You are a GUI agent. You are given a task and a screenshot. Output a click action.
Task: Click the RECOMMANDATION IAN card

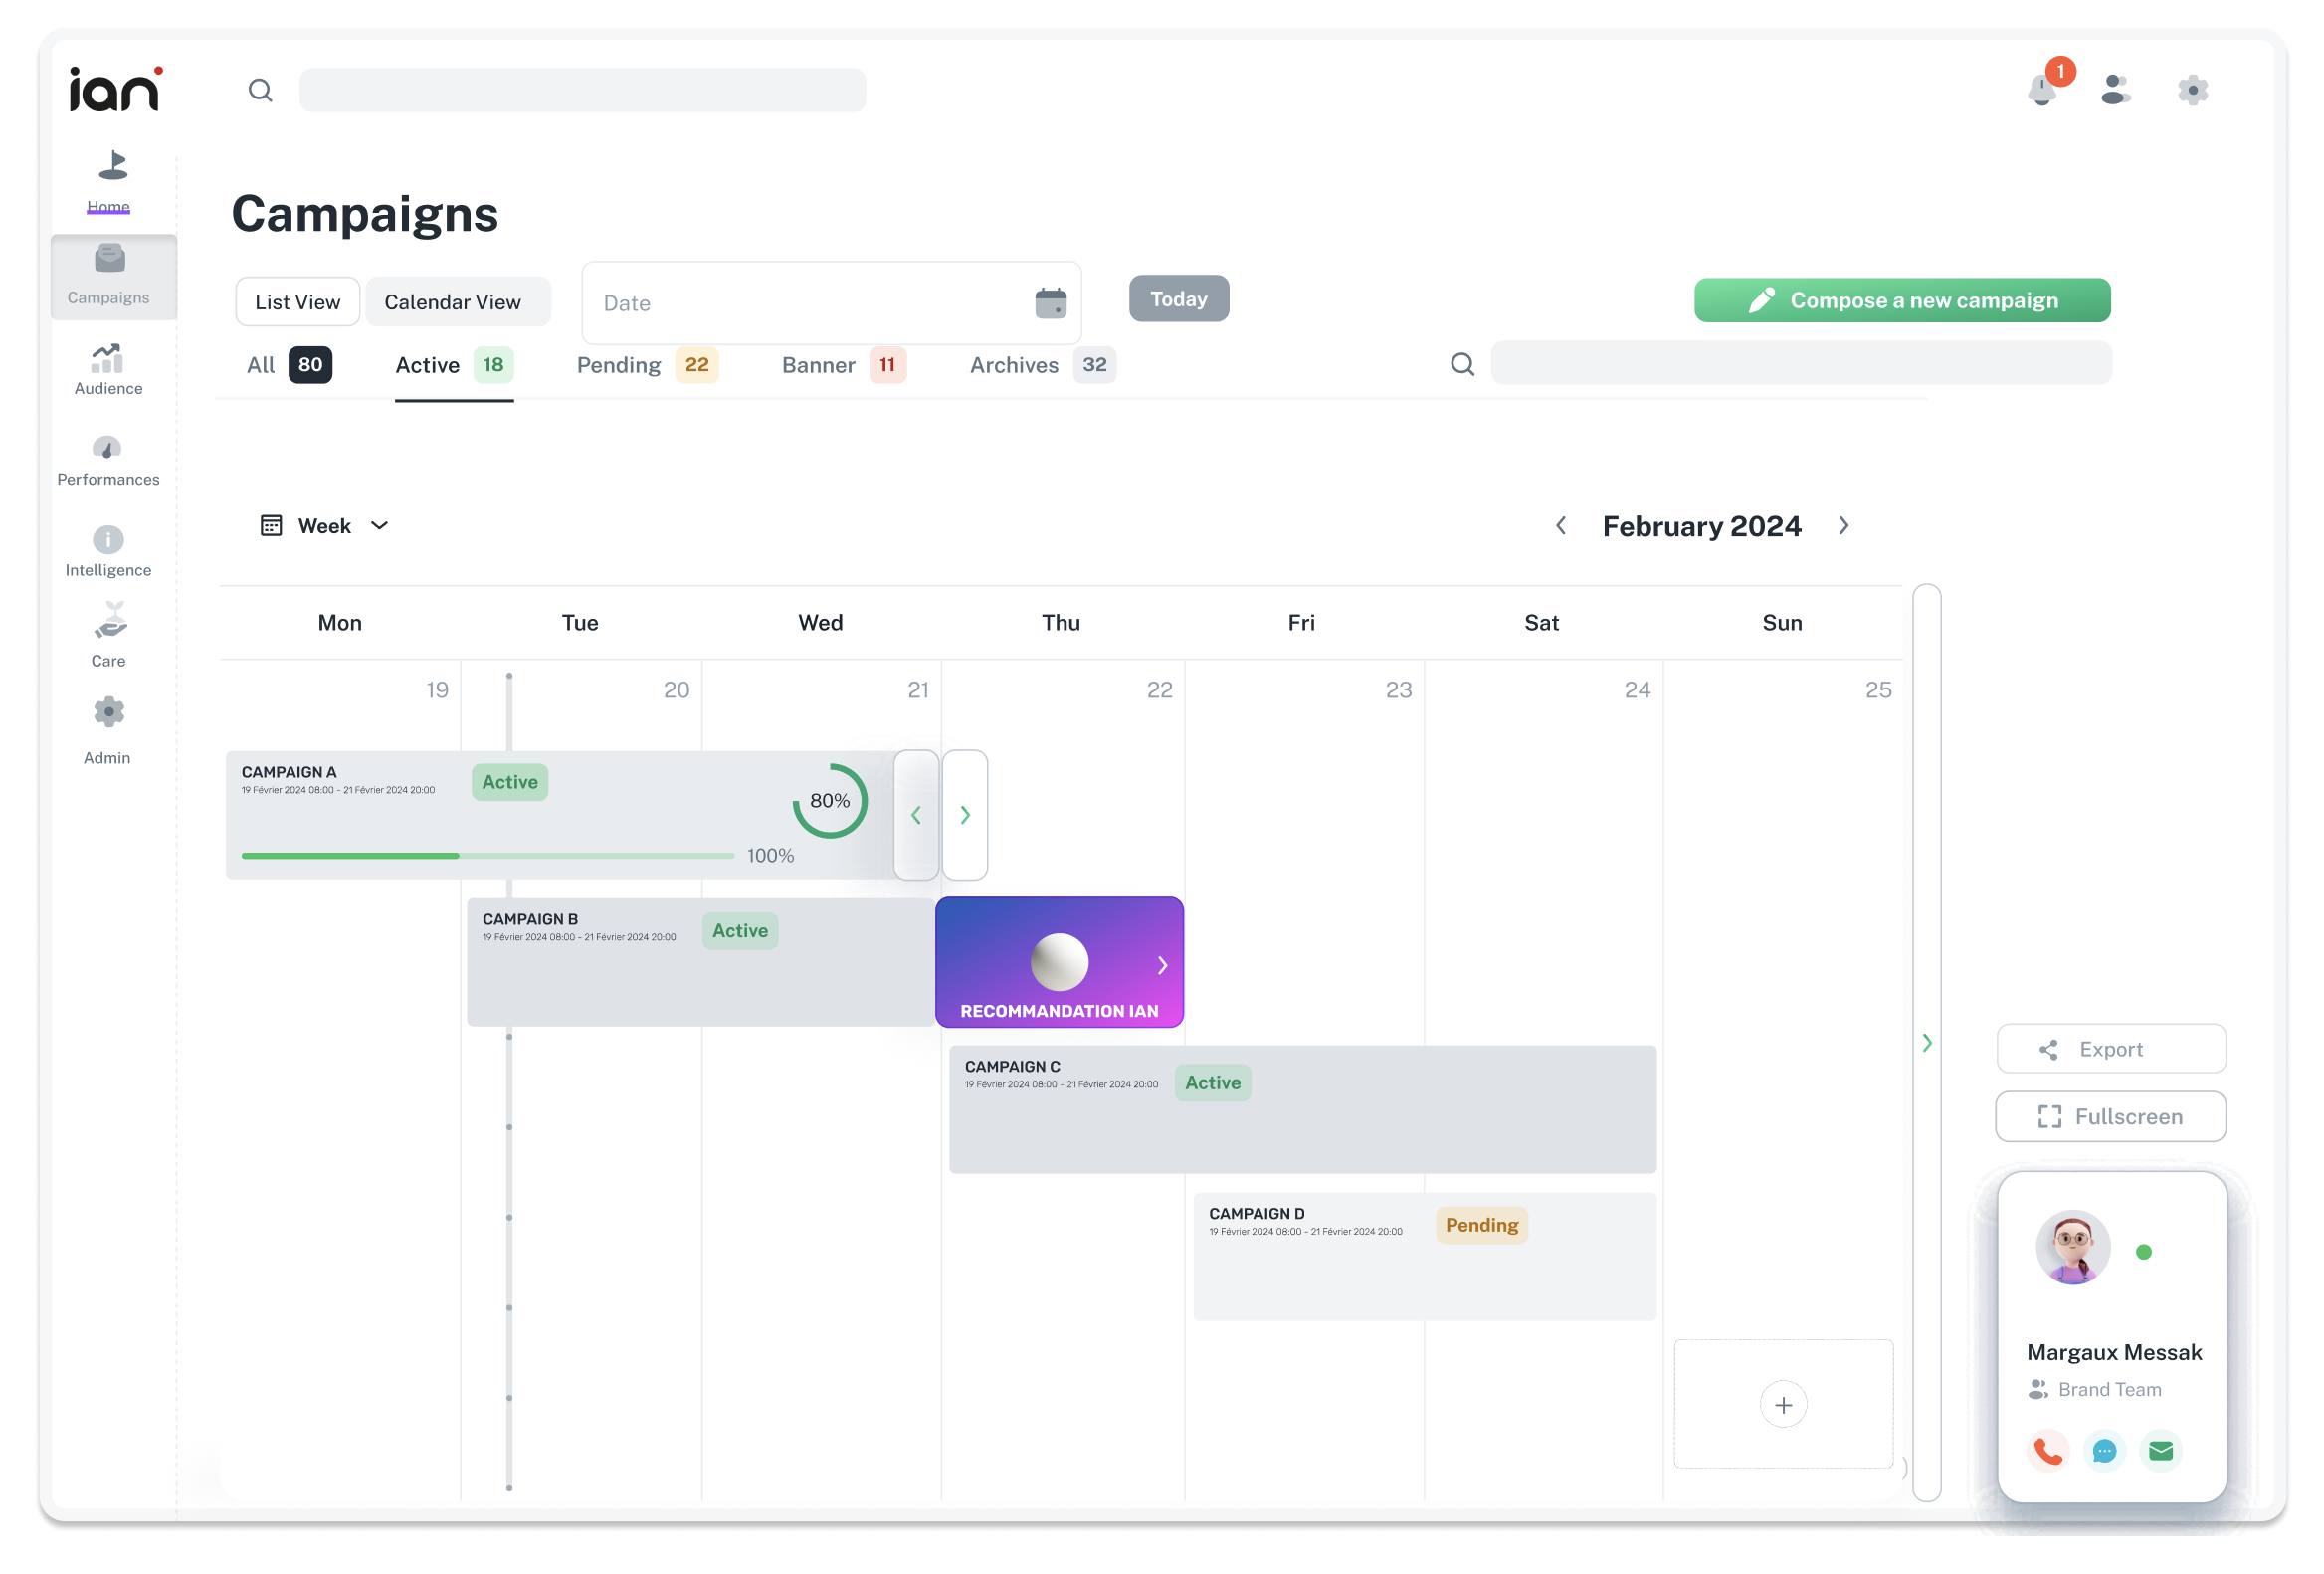(x=1060, y=961)
